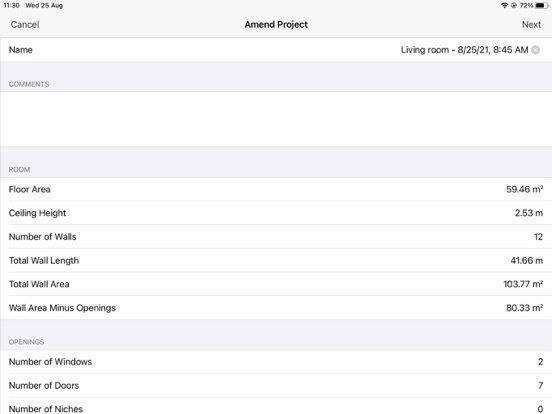Edit the Name field value
This screenshot has height=414, width=552.
(464, 50)
